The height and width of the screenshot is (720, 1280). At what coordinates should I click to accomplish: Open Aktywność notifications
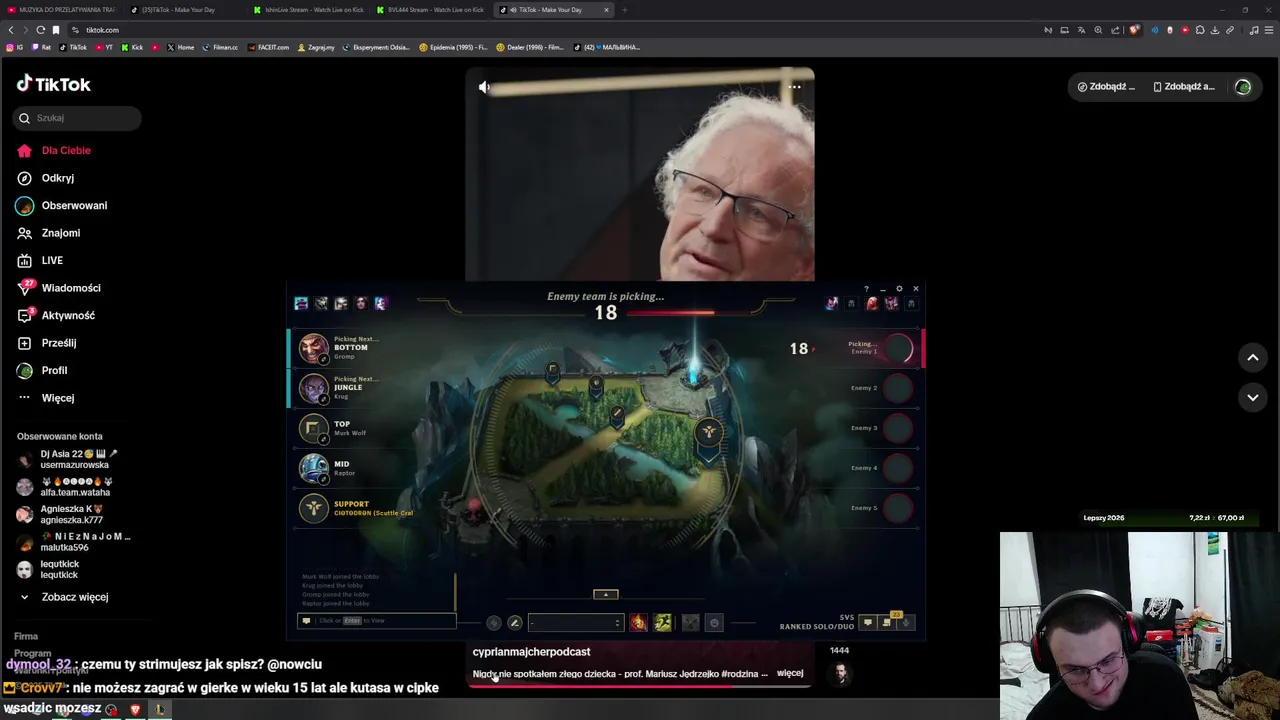point(56,315)
